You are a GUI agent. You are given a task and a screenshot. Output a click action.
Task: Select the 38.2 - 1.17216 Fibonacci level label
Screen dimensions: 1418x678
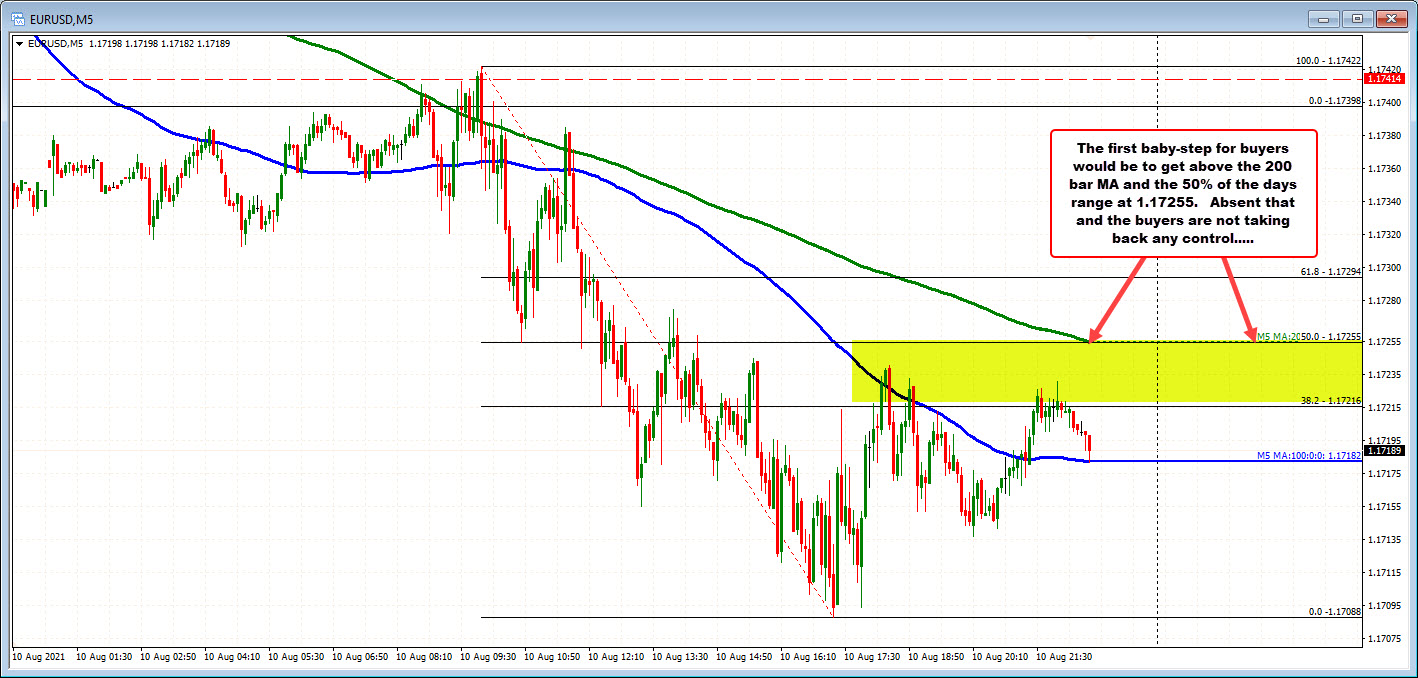(1327, 400)
